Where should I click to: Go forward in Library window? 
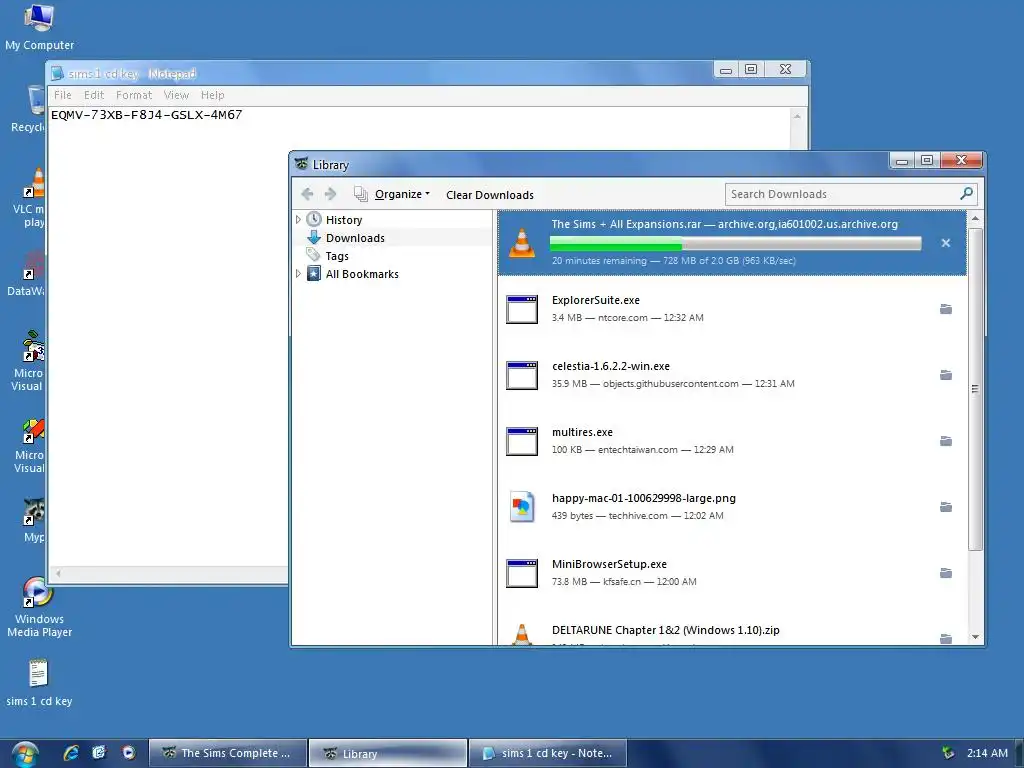[330, 194]
